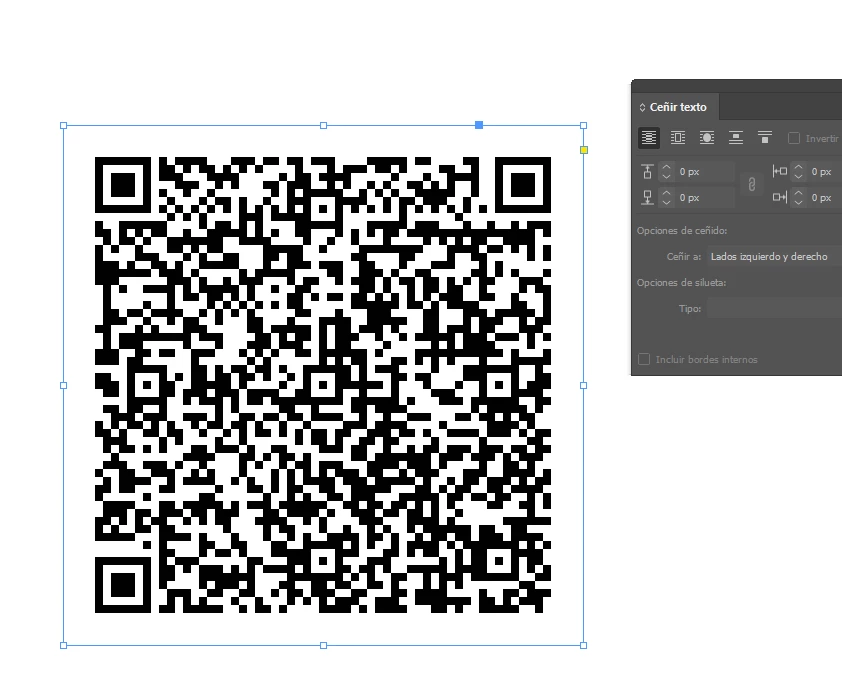Screen dimensions: 842x682
Task: Select Wrap around bounding box icon
Action: point(678,138)
